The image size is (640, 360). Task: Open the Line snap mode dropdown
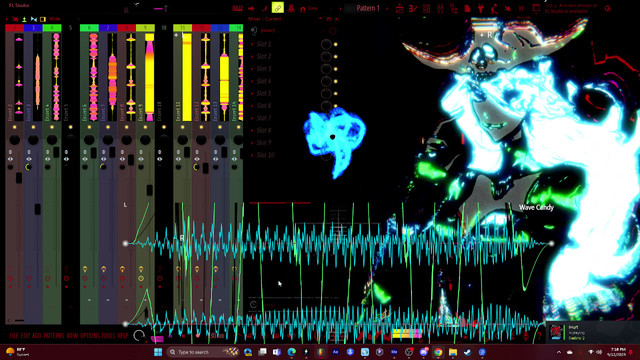[x=313, y=8]
